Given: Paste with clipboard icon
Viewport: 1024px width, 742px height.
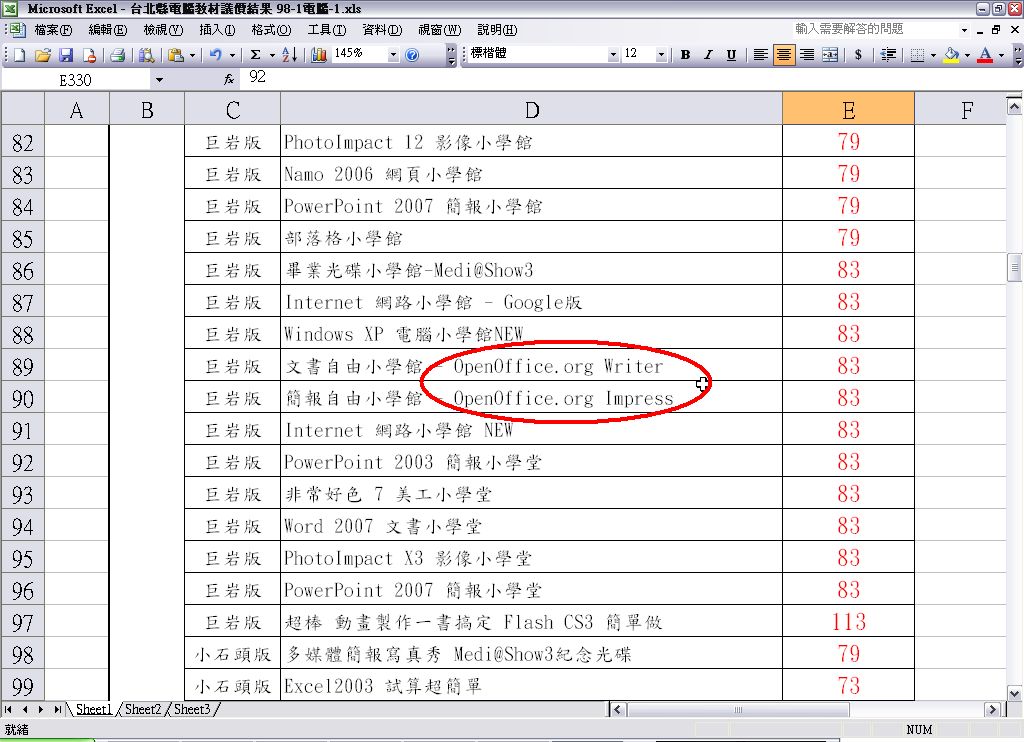Looking at the screenshot, I should tap(175, 56).
